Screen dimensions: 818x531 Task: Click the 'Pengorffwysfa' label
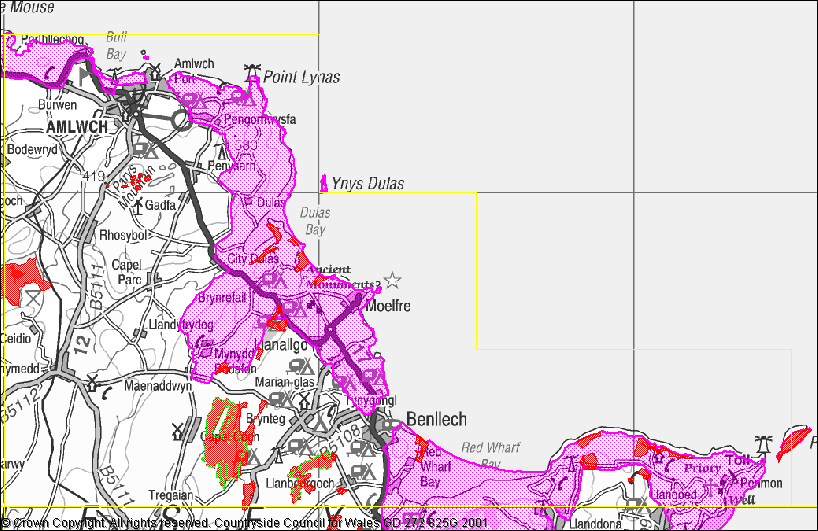(260, 120)
